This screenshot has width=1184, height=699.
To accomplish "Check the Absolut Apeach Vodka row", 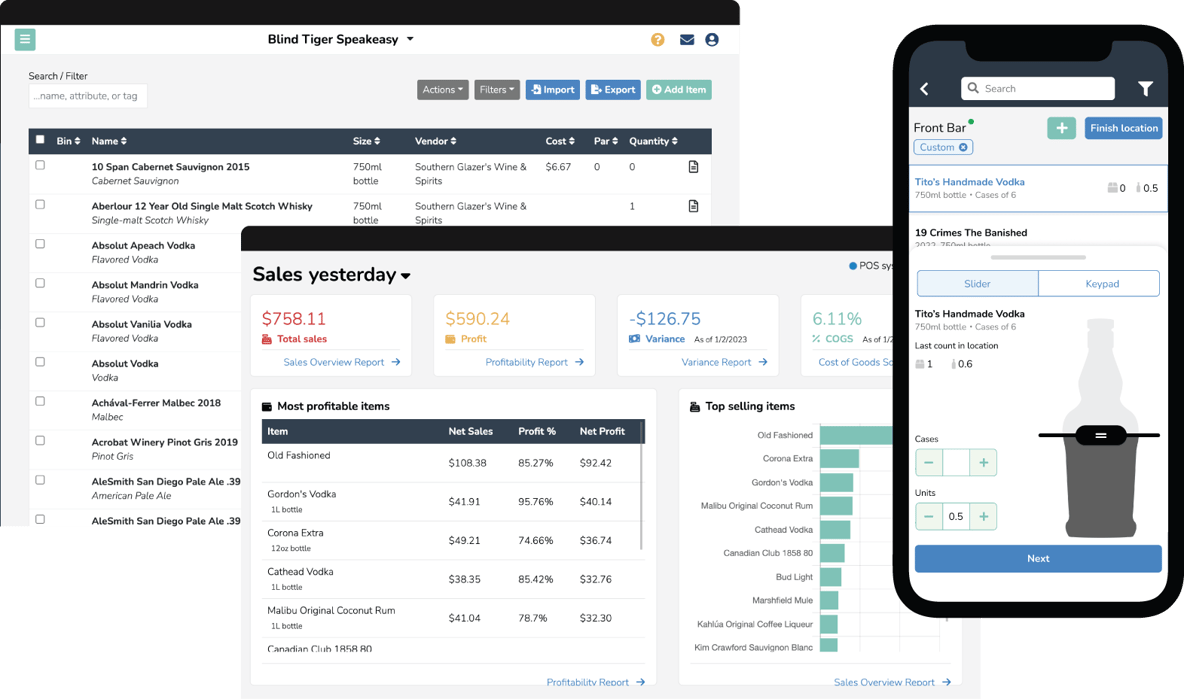I will click(x=40, y=244).
